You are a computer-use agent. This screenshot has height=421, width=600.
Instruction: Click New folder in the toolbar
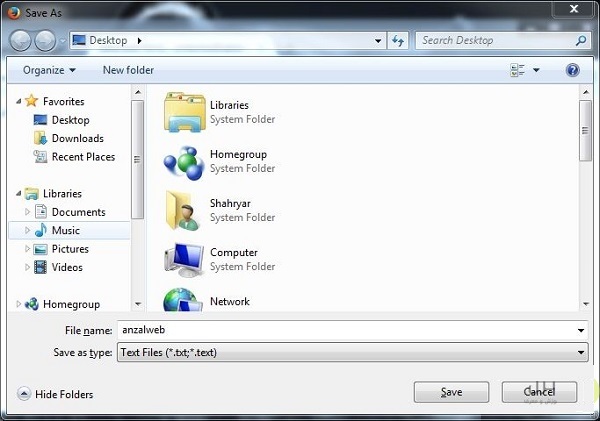128,70
